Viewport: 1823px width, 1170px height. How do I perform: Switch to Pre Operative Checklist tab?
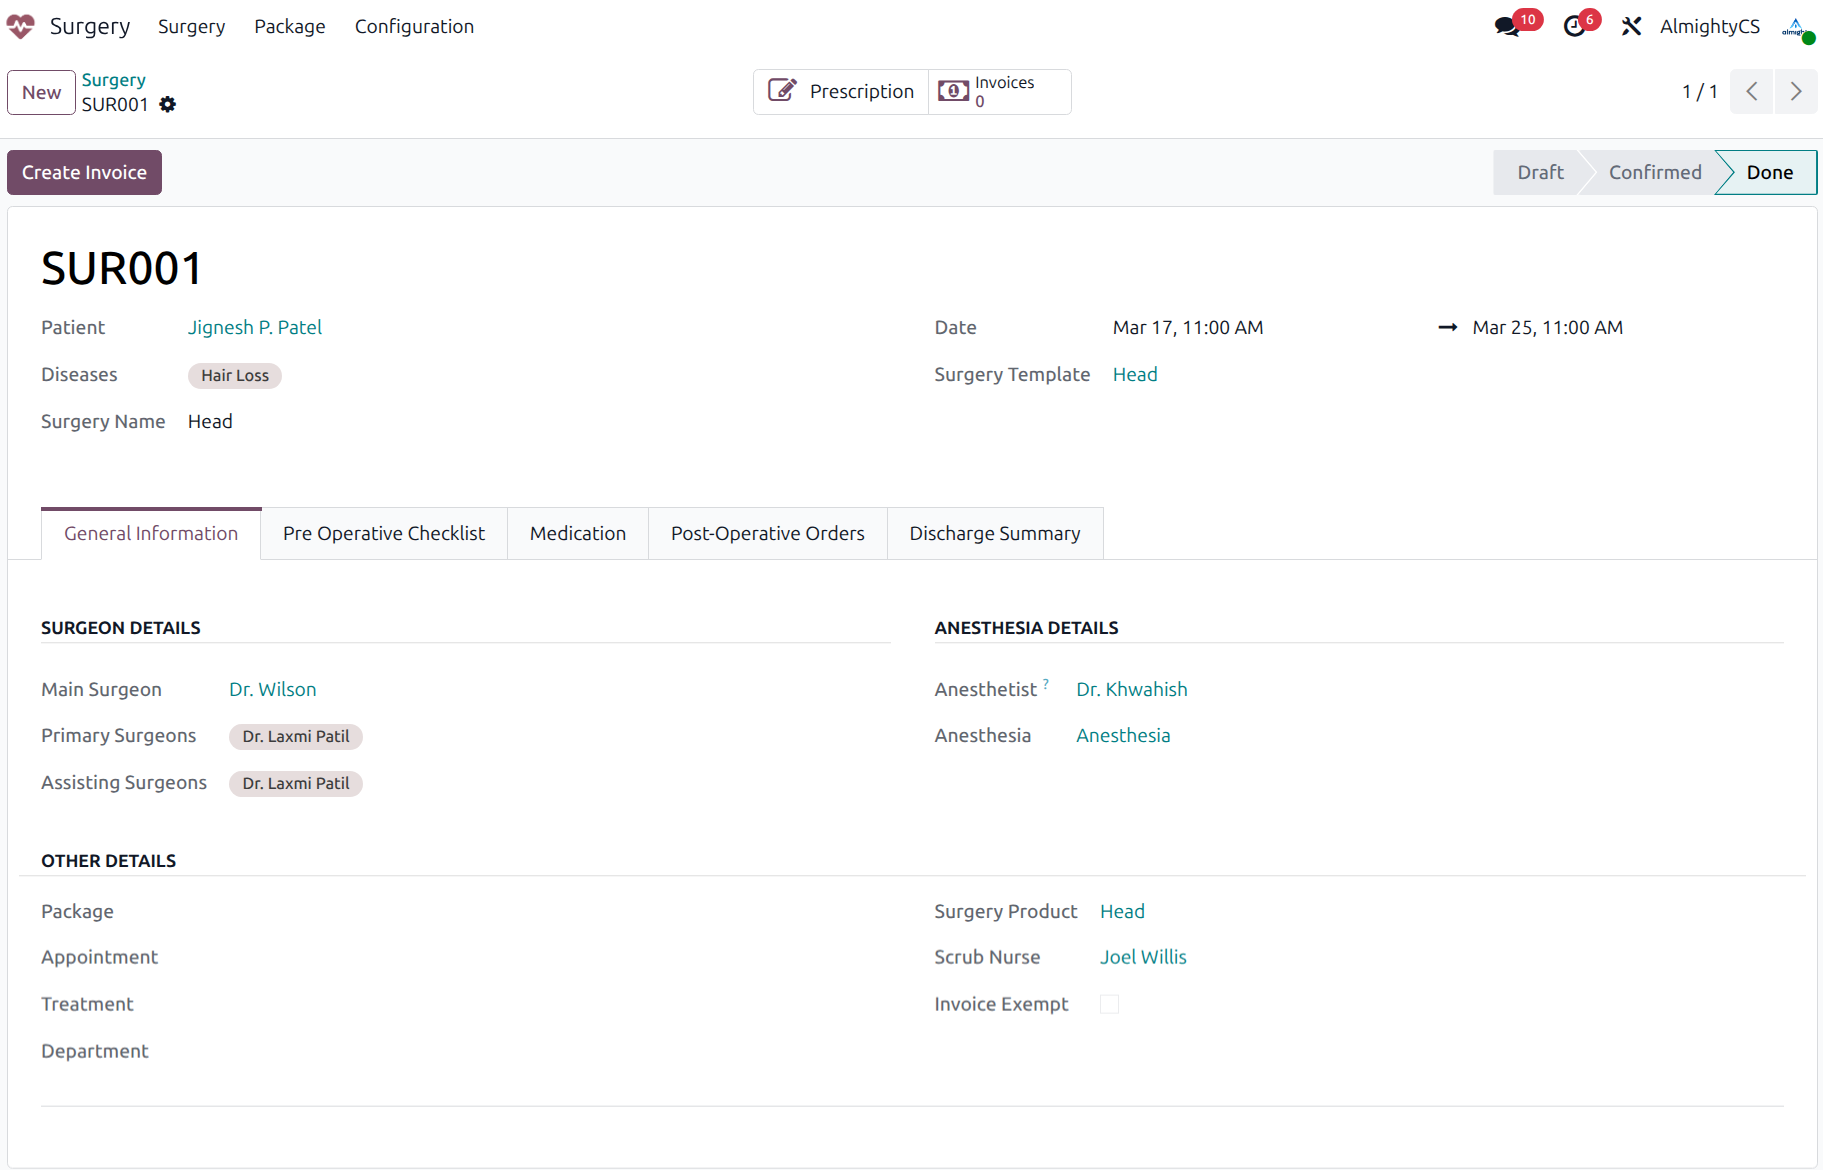click(x=384, y=533)
